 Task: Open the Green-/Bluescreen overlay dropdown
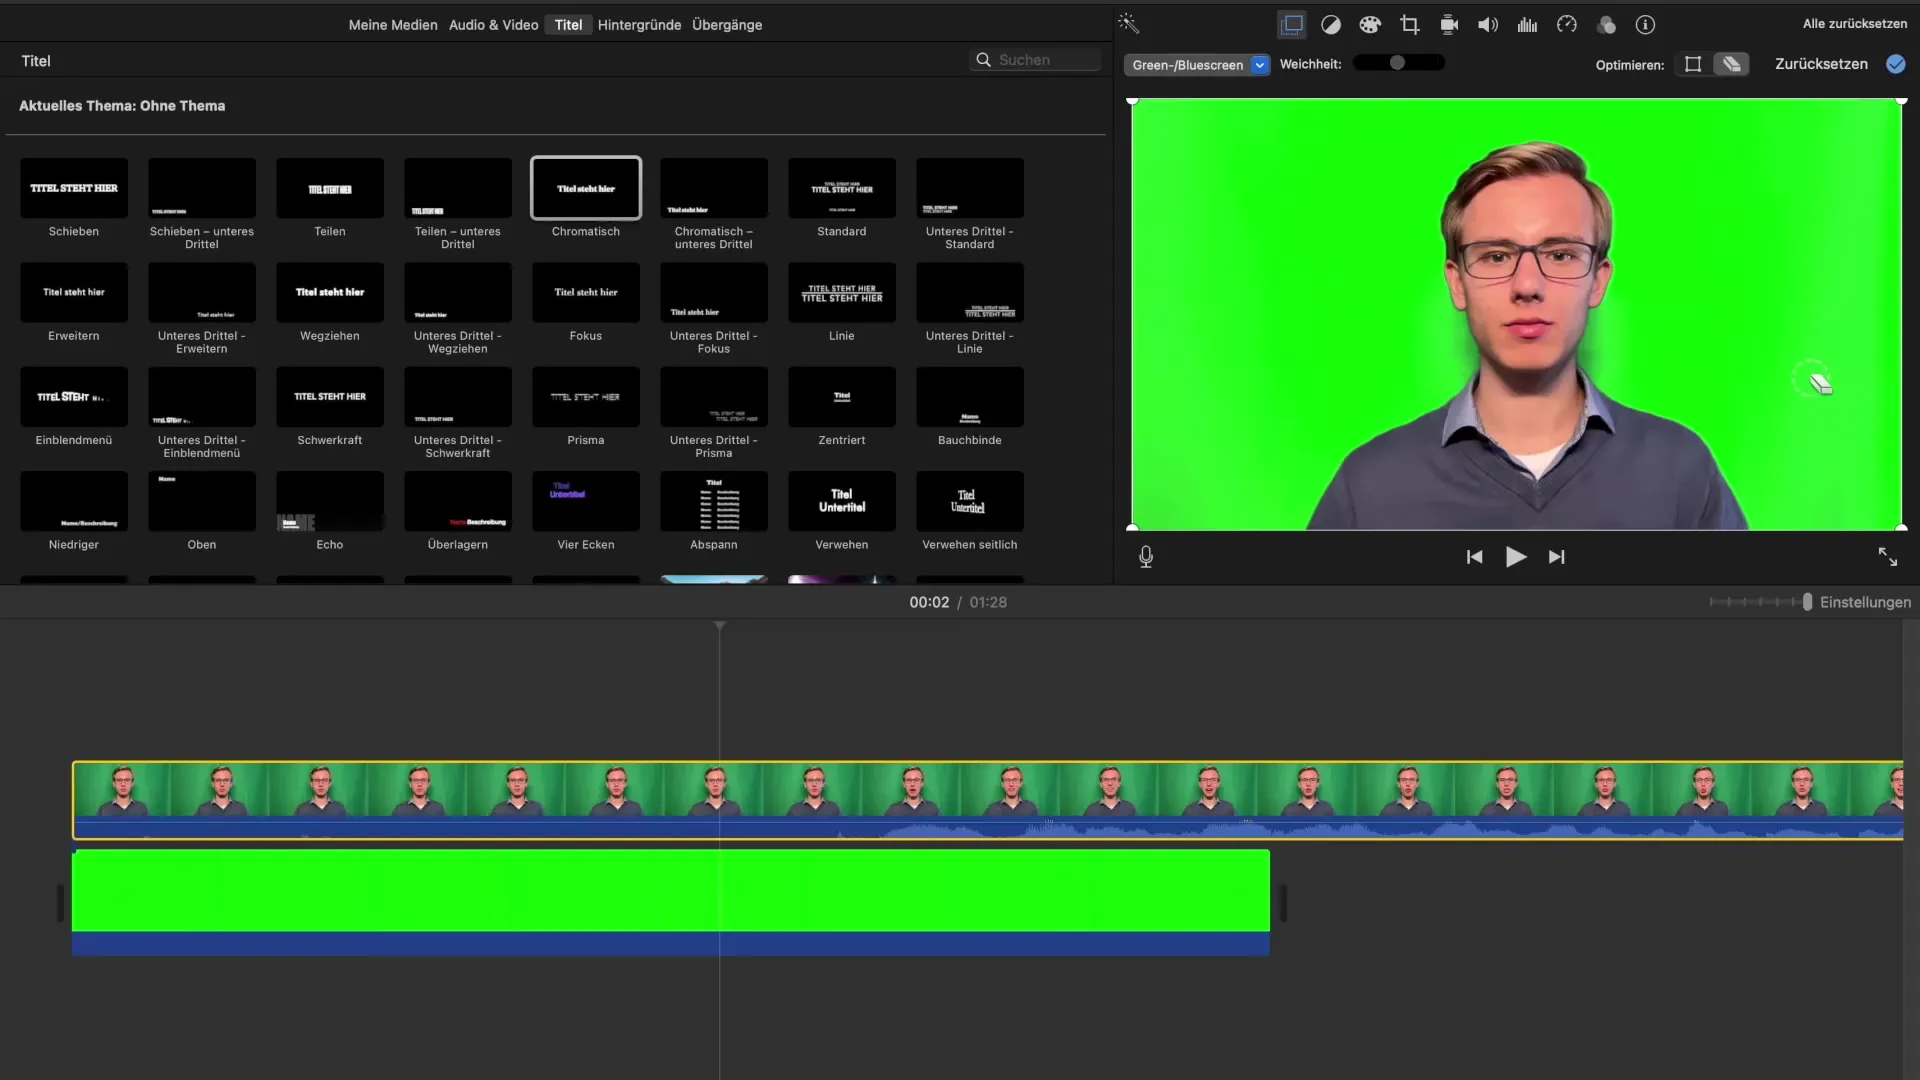[x=1197, y=65]
